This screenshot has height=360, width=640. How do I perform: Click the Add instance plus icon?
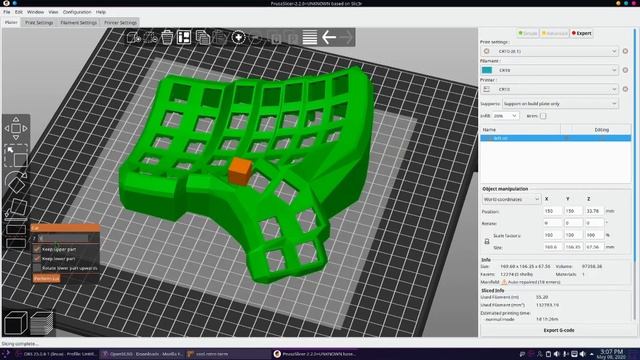pos(238,38)
